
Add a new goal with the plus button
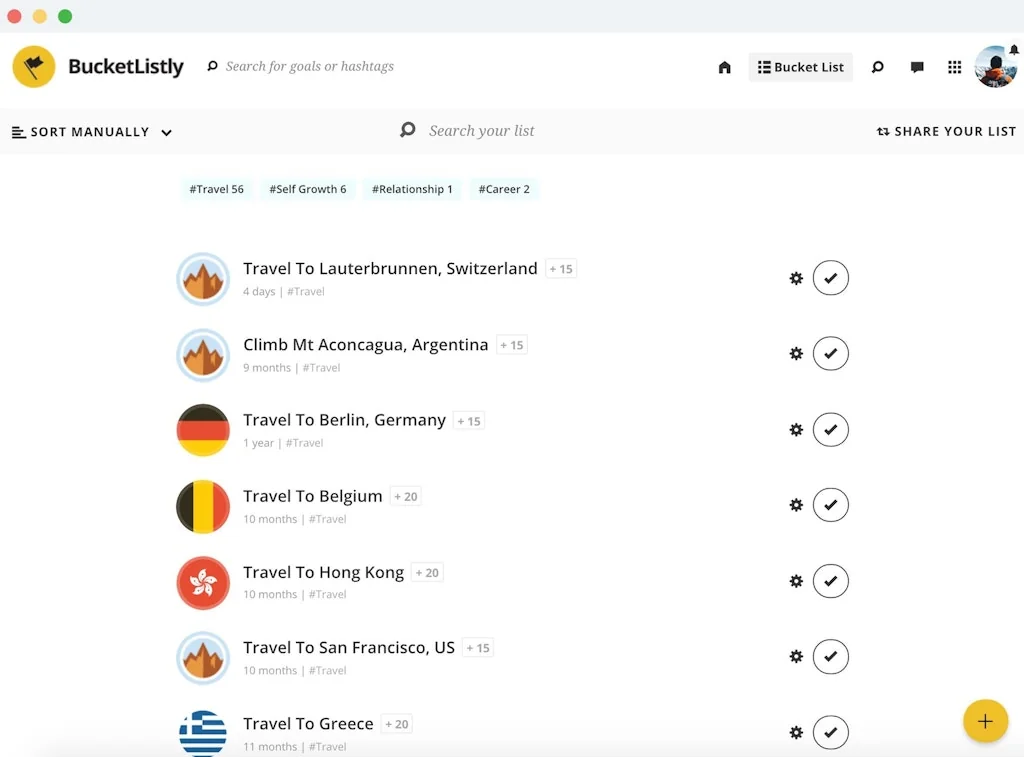coord(986,721)
